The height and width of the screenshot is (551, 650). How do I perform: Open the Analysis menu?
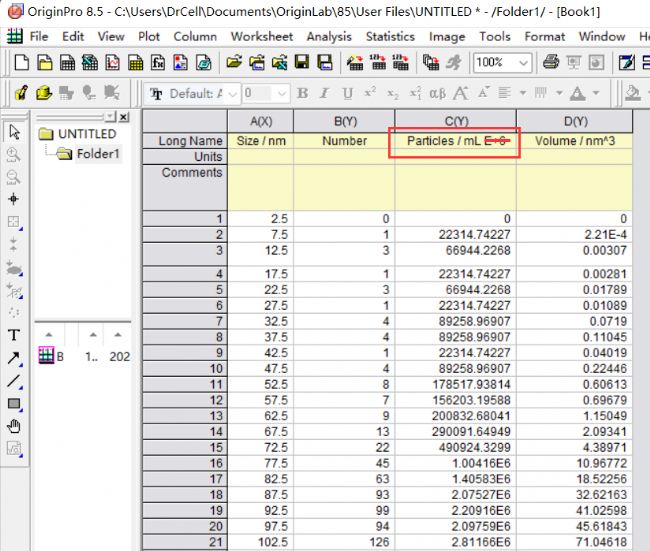[x=329, y=36]
